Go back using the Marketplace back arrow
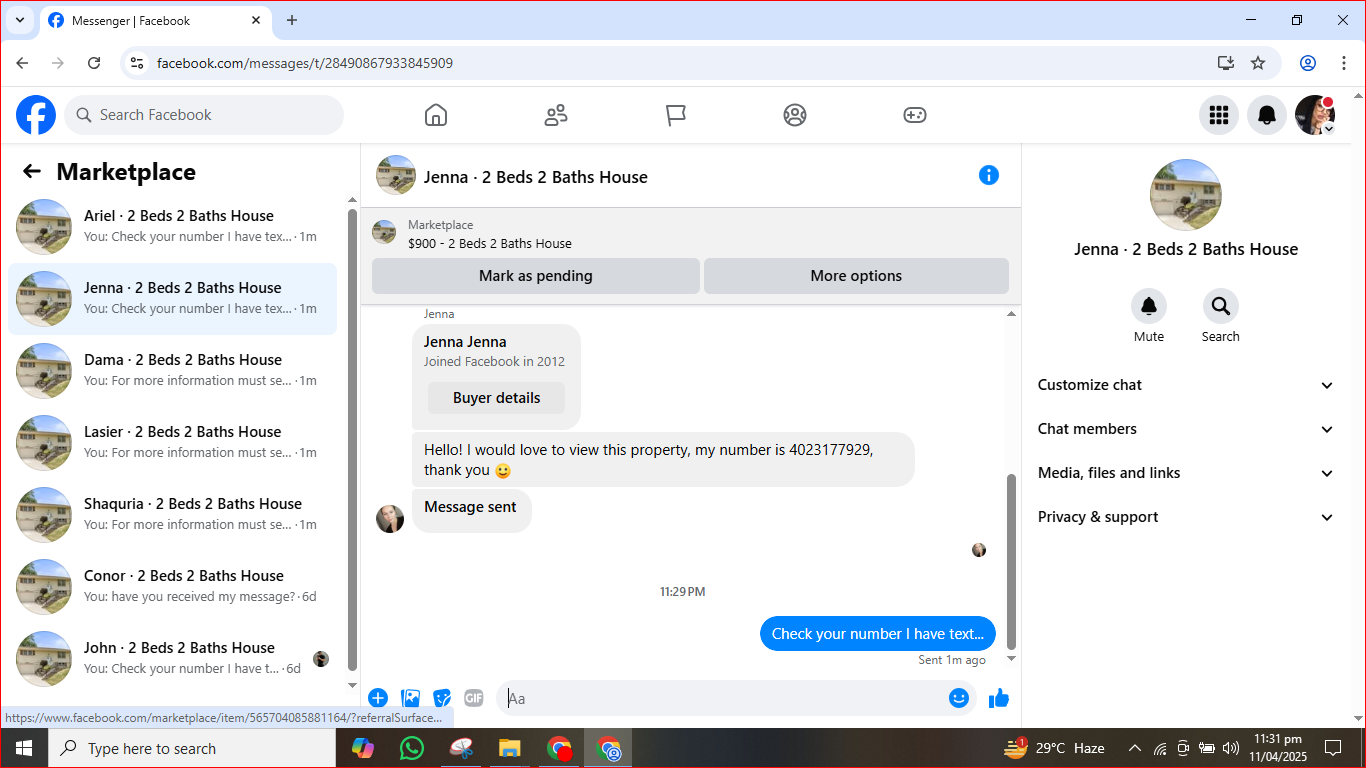Viewport: 1366px width, 768px height. 32,171
